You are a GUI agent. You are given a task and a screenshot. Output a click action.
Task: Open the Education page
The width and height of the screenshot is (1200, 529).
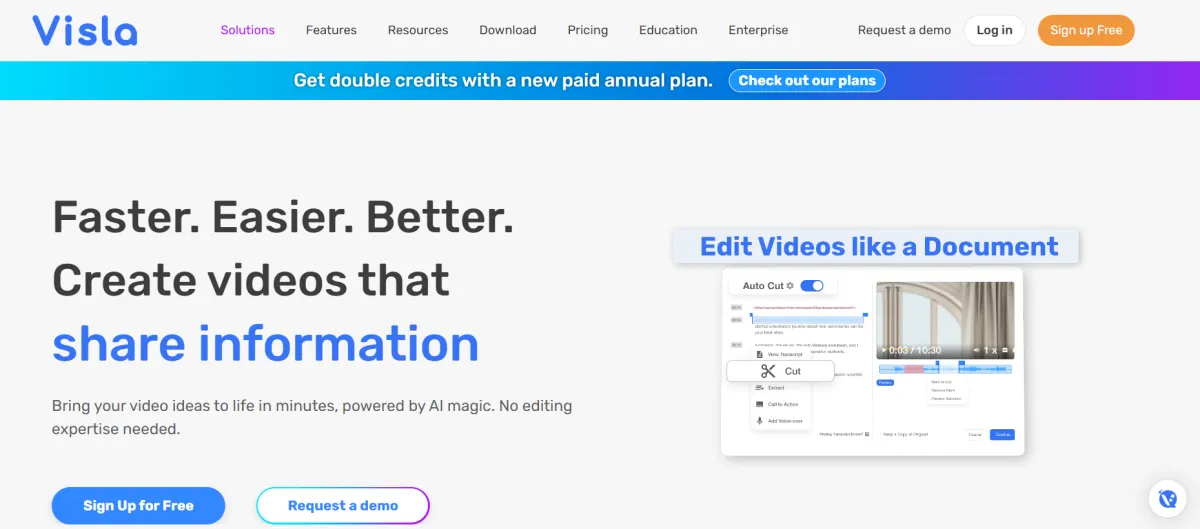point(668,30)
